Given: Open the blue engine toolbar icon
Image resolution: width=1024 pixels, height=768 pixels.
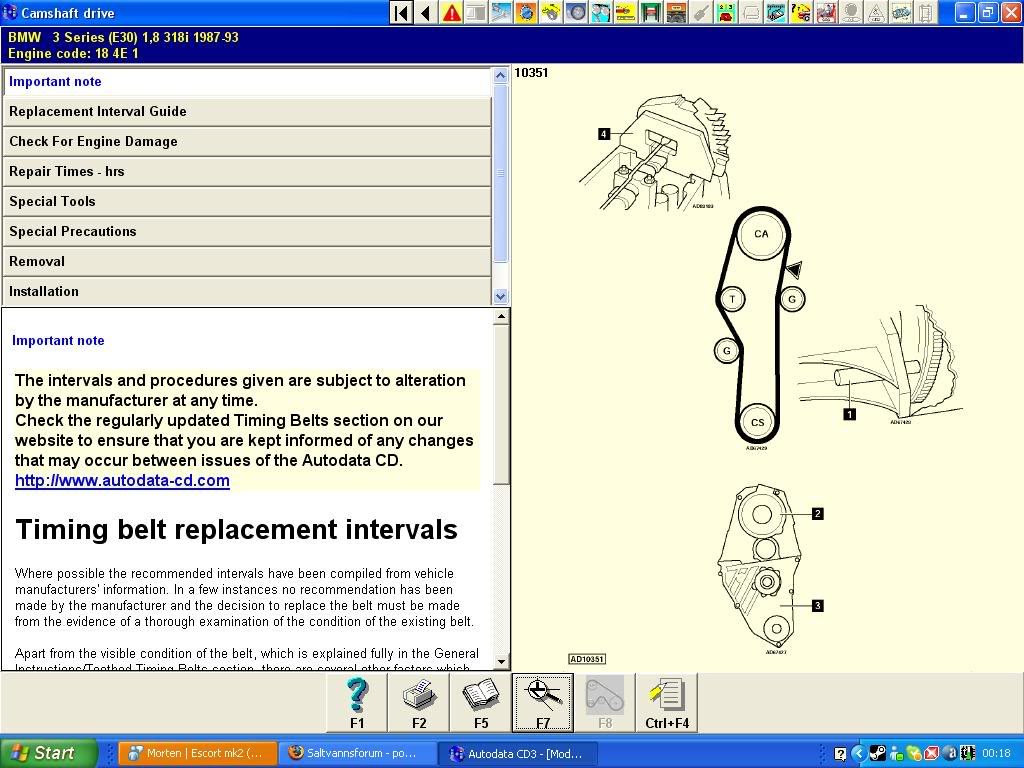Looking at the screenshot, I should tap(901, 12).
